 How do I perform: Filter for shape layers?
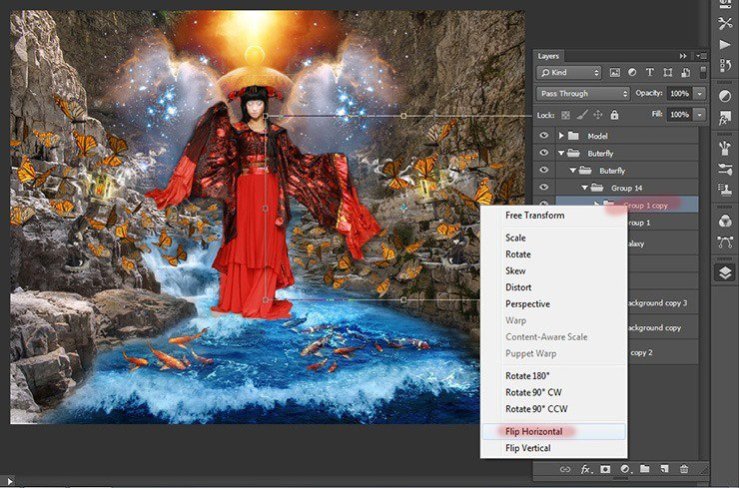667,73
